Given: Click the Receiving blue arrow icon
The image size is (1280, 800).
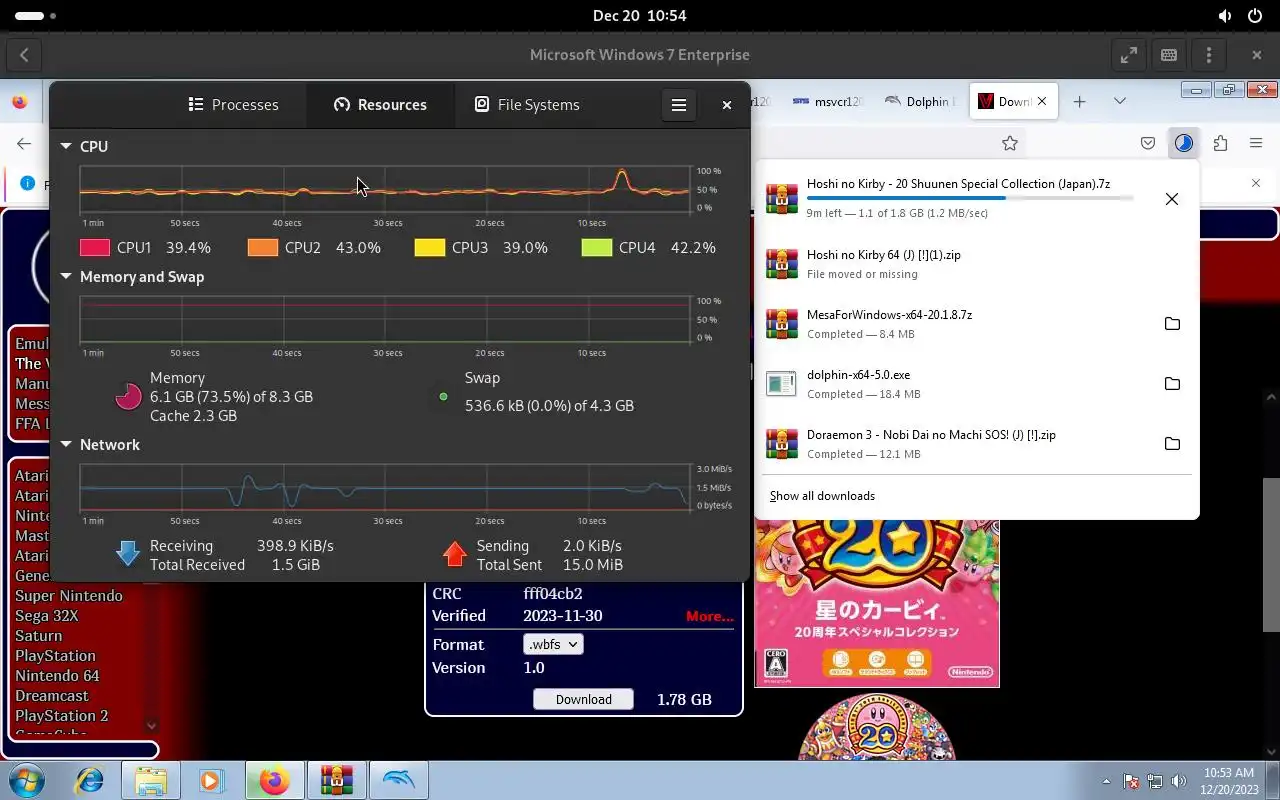Looking at the screenshot, I should 128,553.
